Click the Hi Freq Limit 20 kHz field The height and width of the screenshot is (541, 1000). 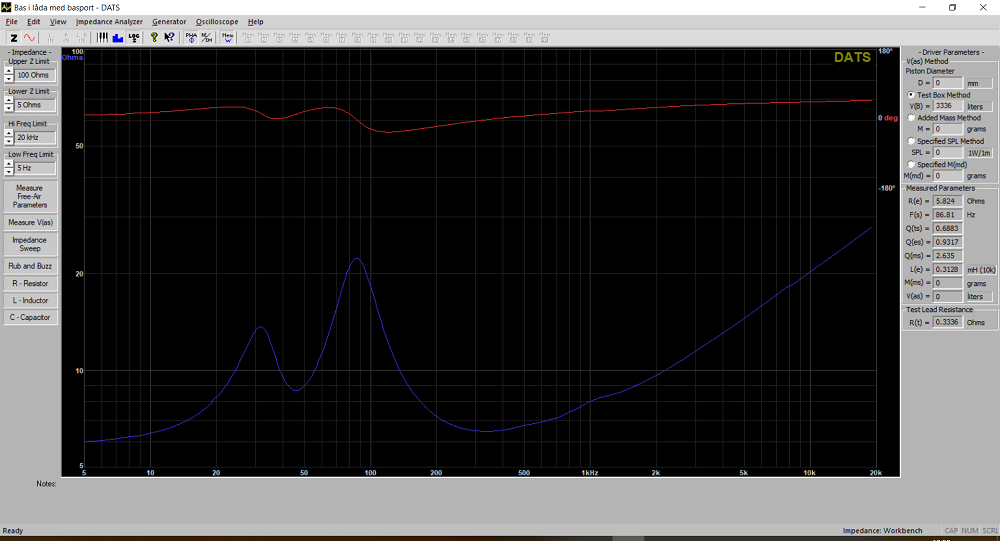[x=35, y=137]
